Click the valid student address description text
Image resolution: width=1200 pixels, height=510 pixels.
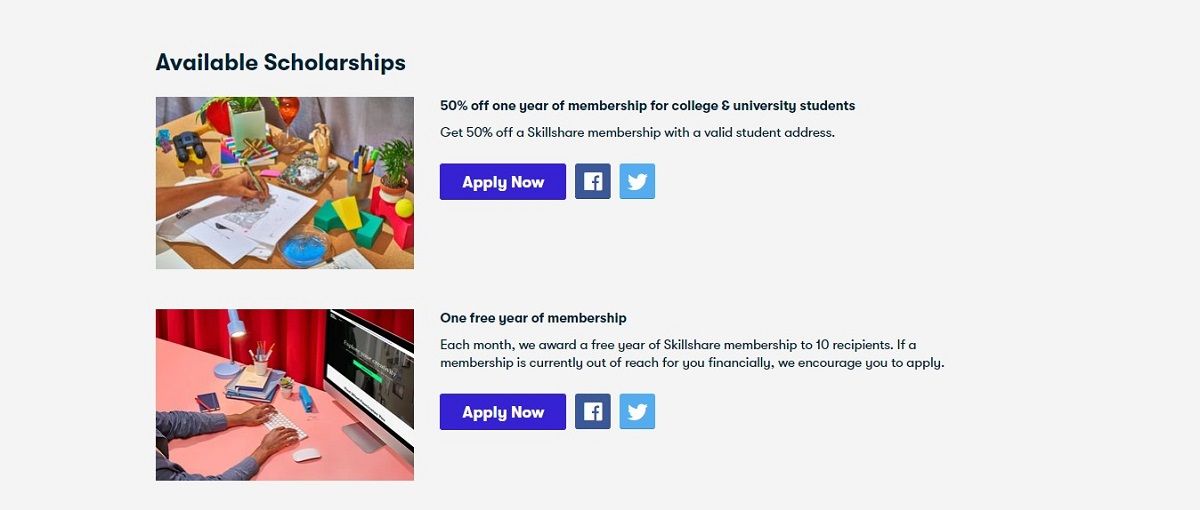coord(637,132)
